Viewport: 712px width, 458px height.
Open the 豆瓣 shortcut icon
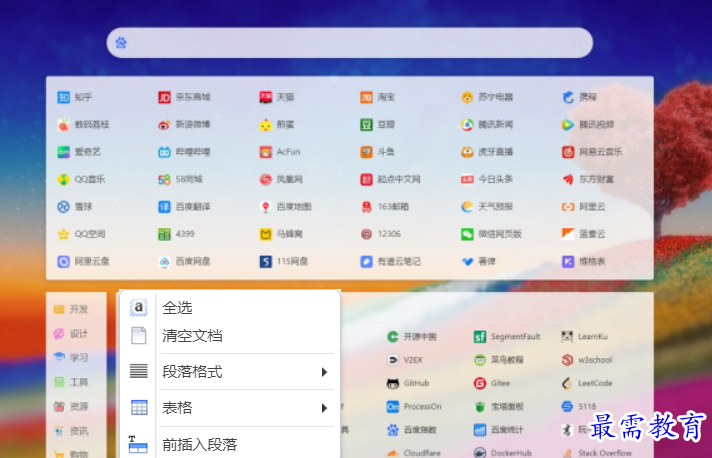[x=366, y=124]
